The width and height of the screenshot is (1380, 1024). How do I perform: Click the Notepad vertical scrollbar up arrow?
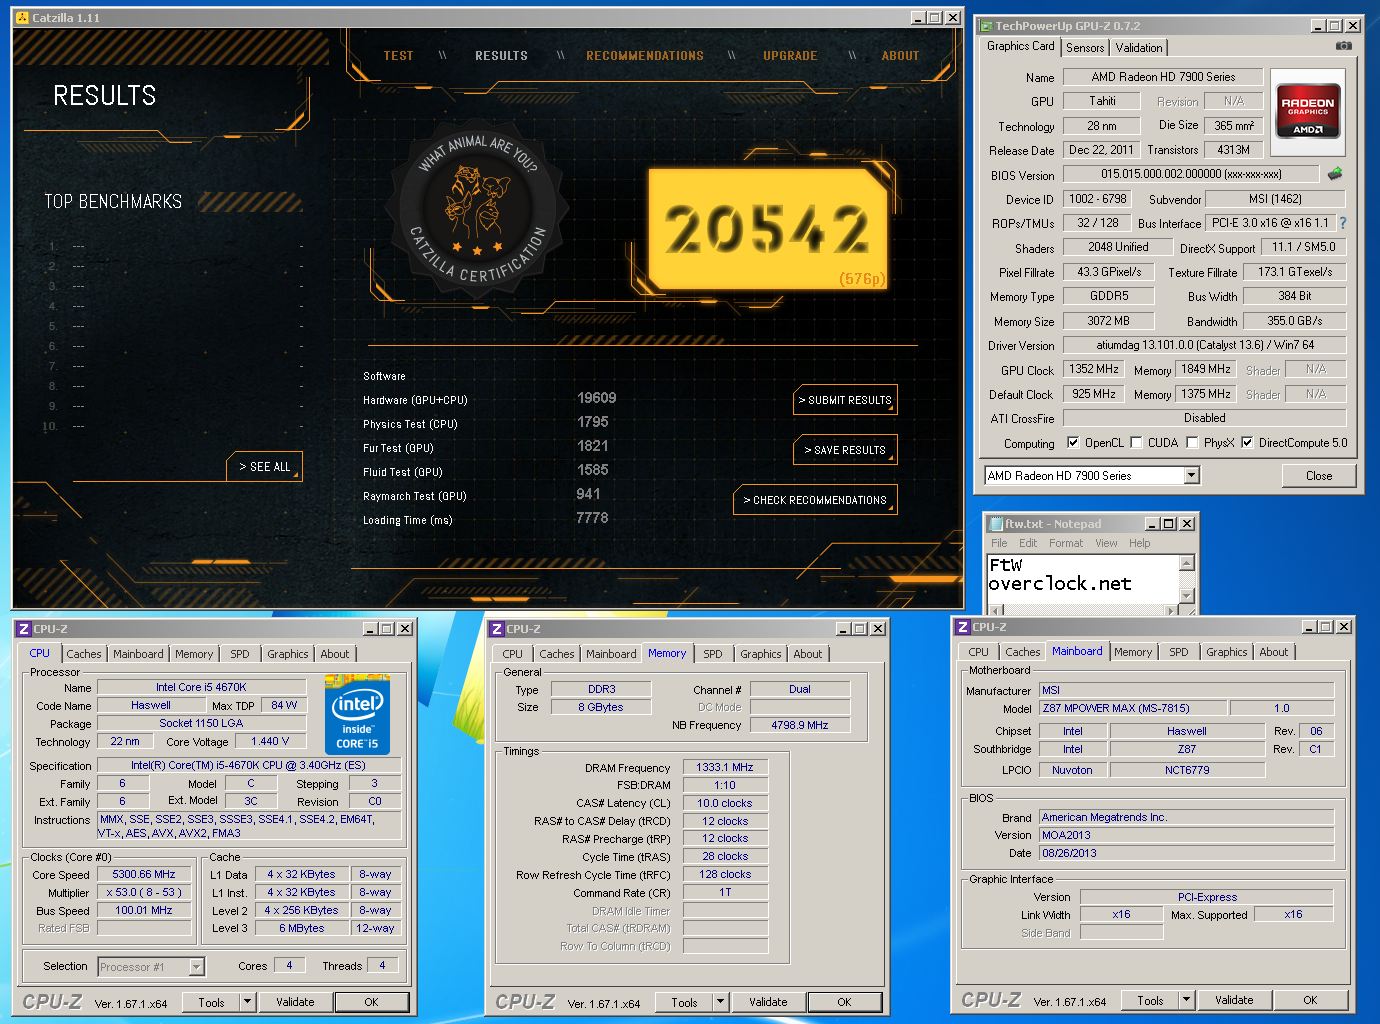click(1187, 564)
